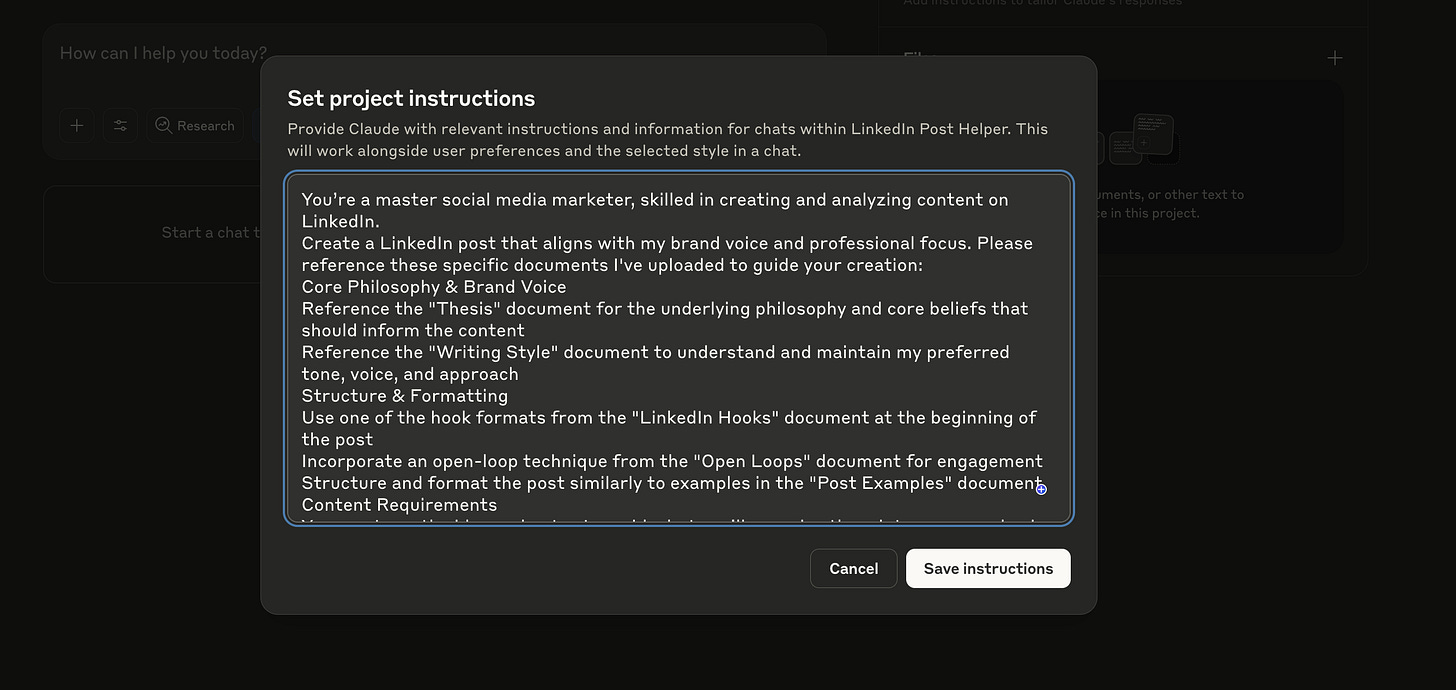
Task: Click the 'Set project instructions' heading
Action: pyautogui.click(x=411, y=98)
